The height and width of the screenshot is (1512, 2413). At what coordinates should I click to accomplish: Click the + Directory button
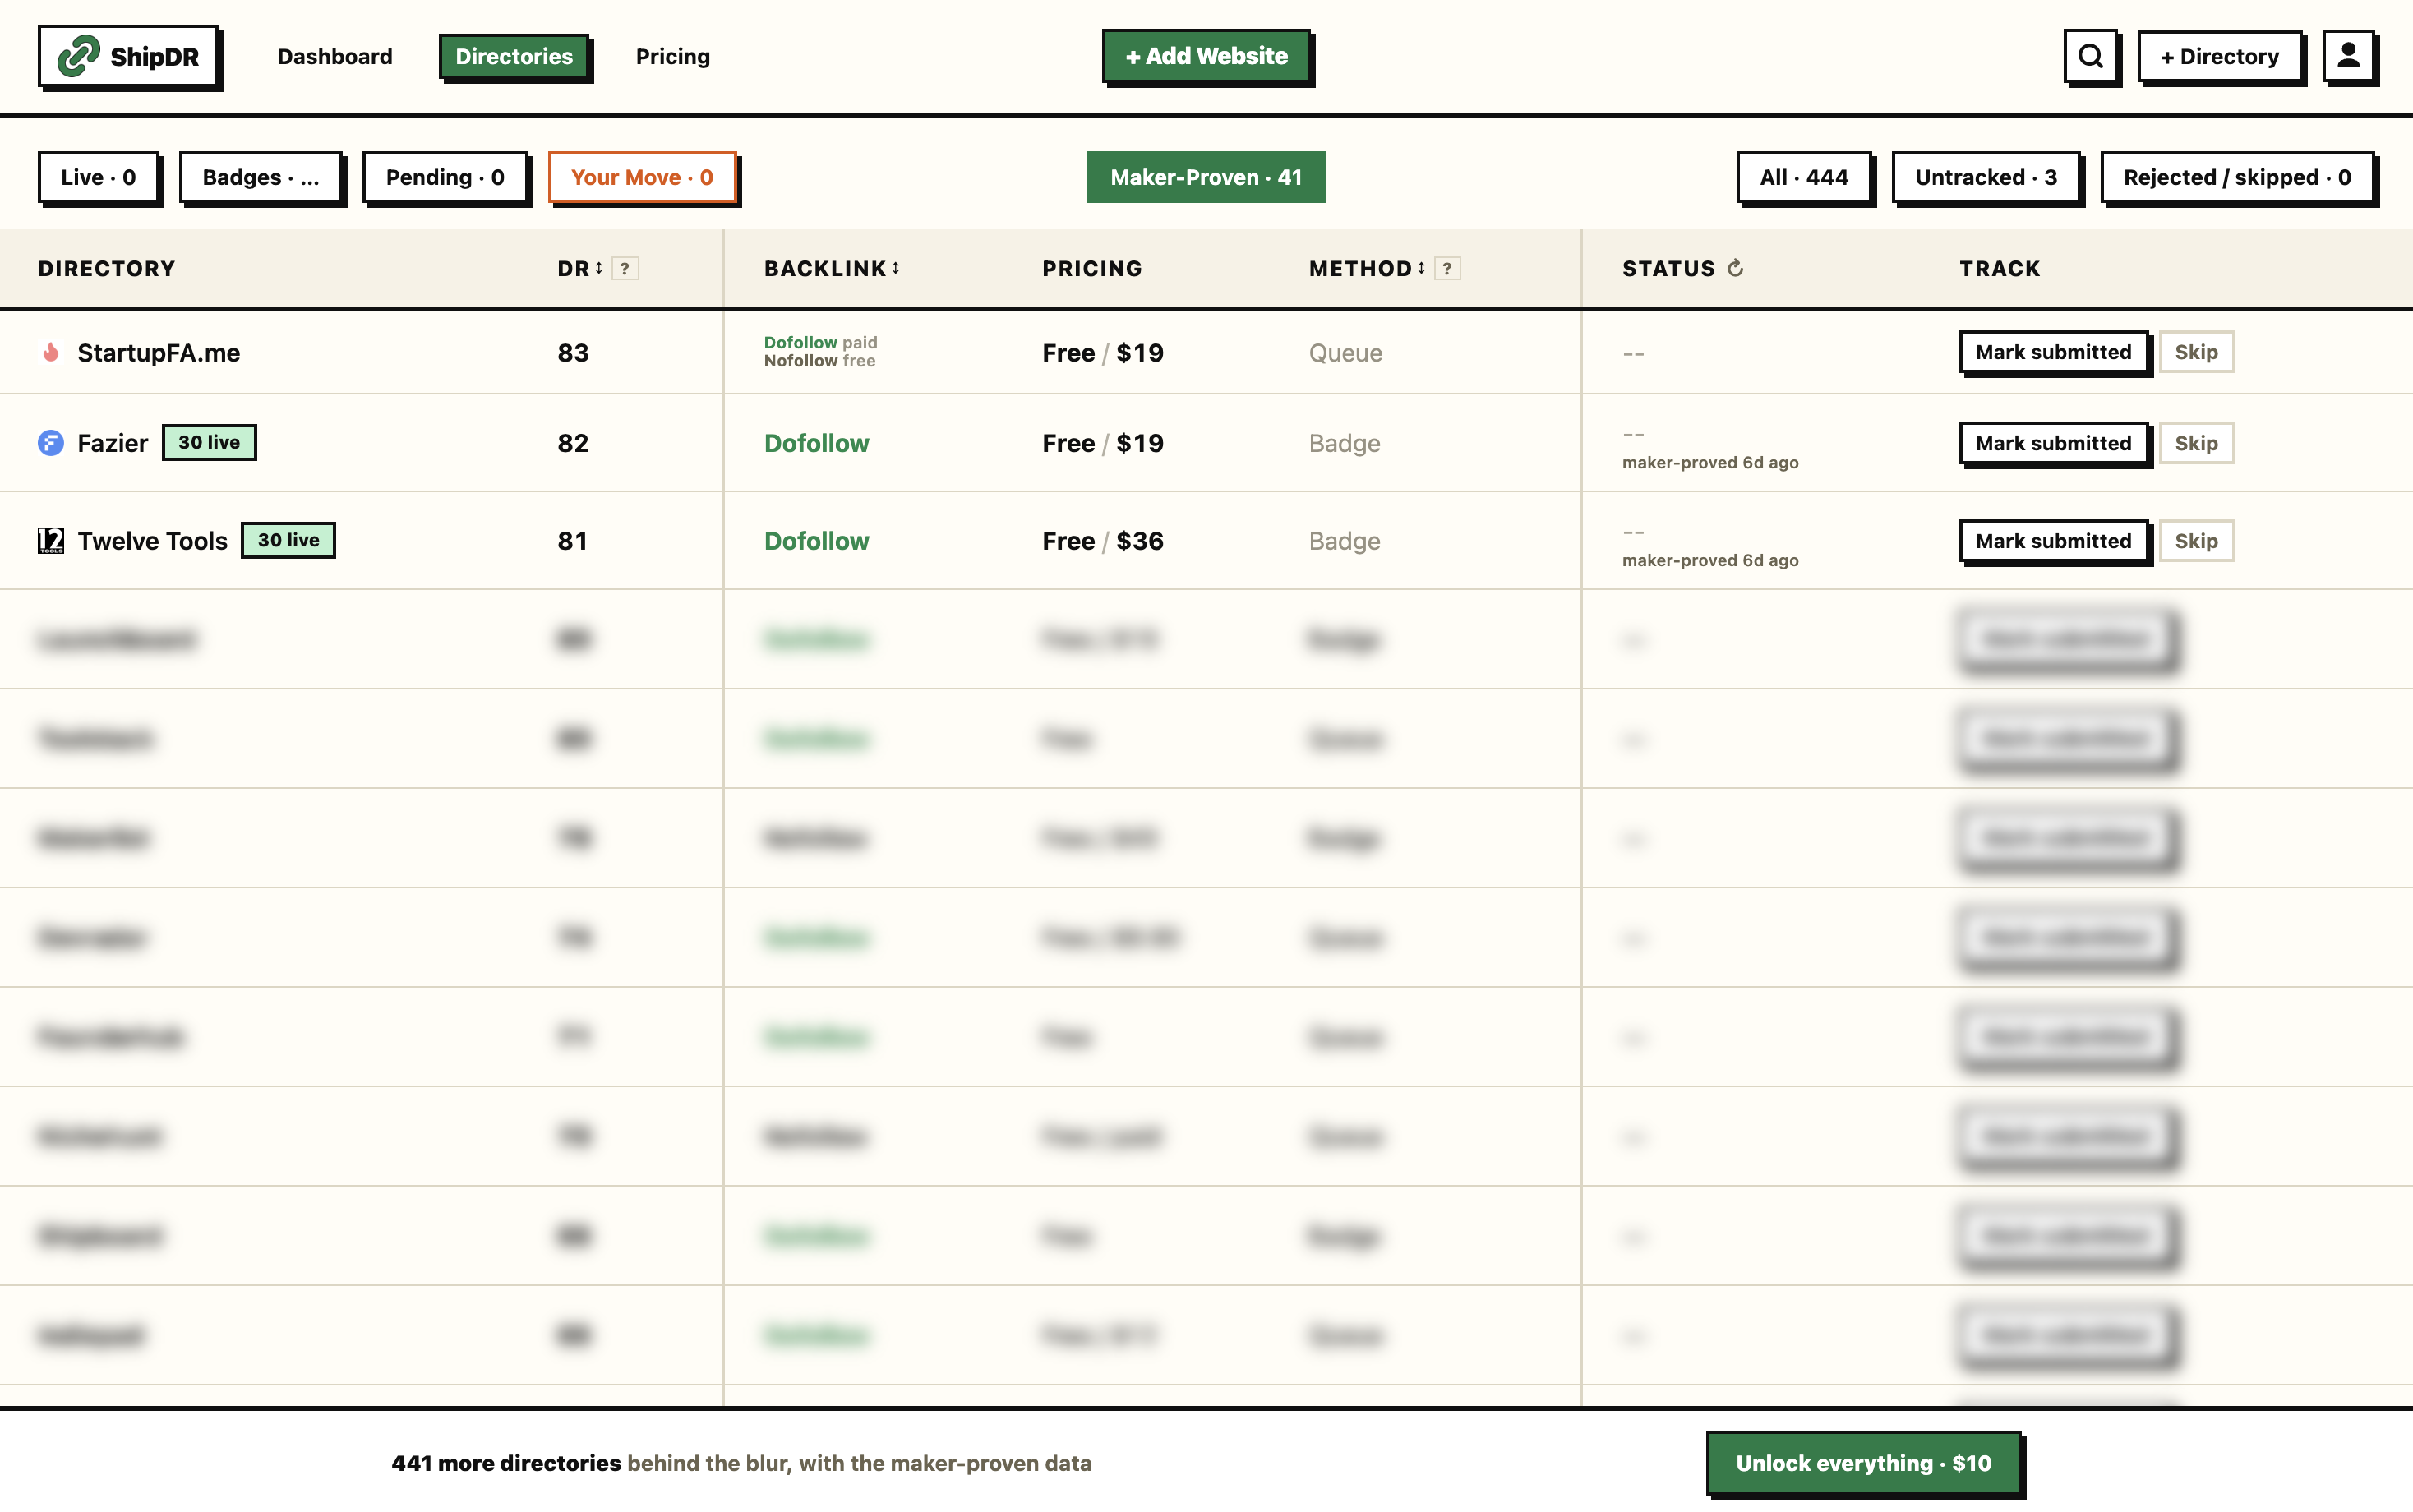(x=2219, y=56)
